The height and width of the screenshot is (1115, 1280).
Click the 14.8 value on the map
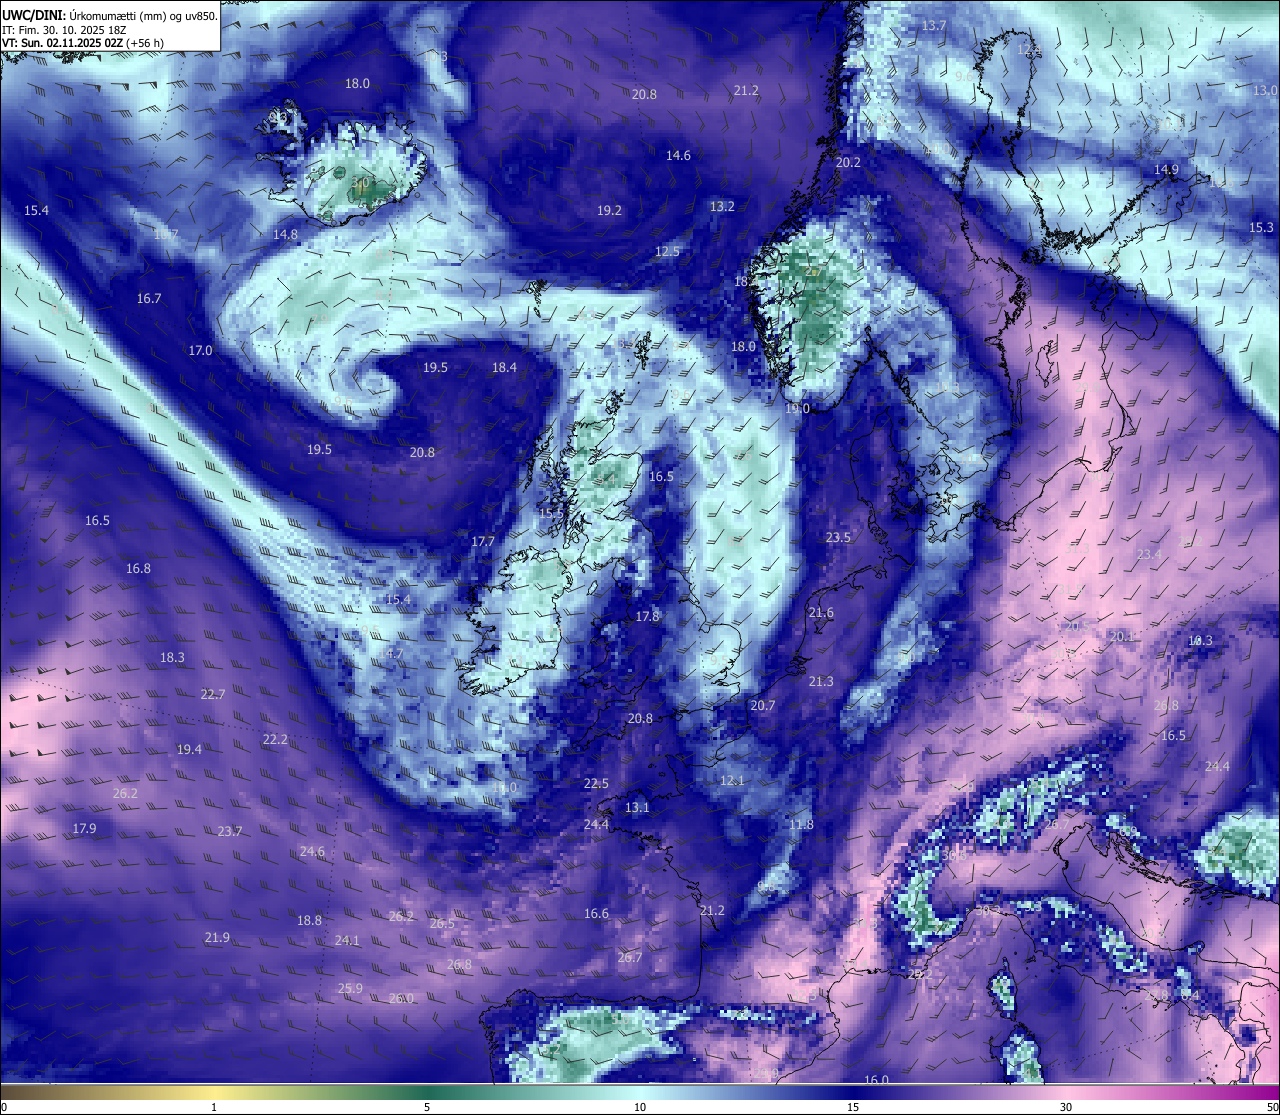(x=285, y=234)
